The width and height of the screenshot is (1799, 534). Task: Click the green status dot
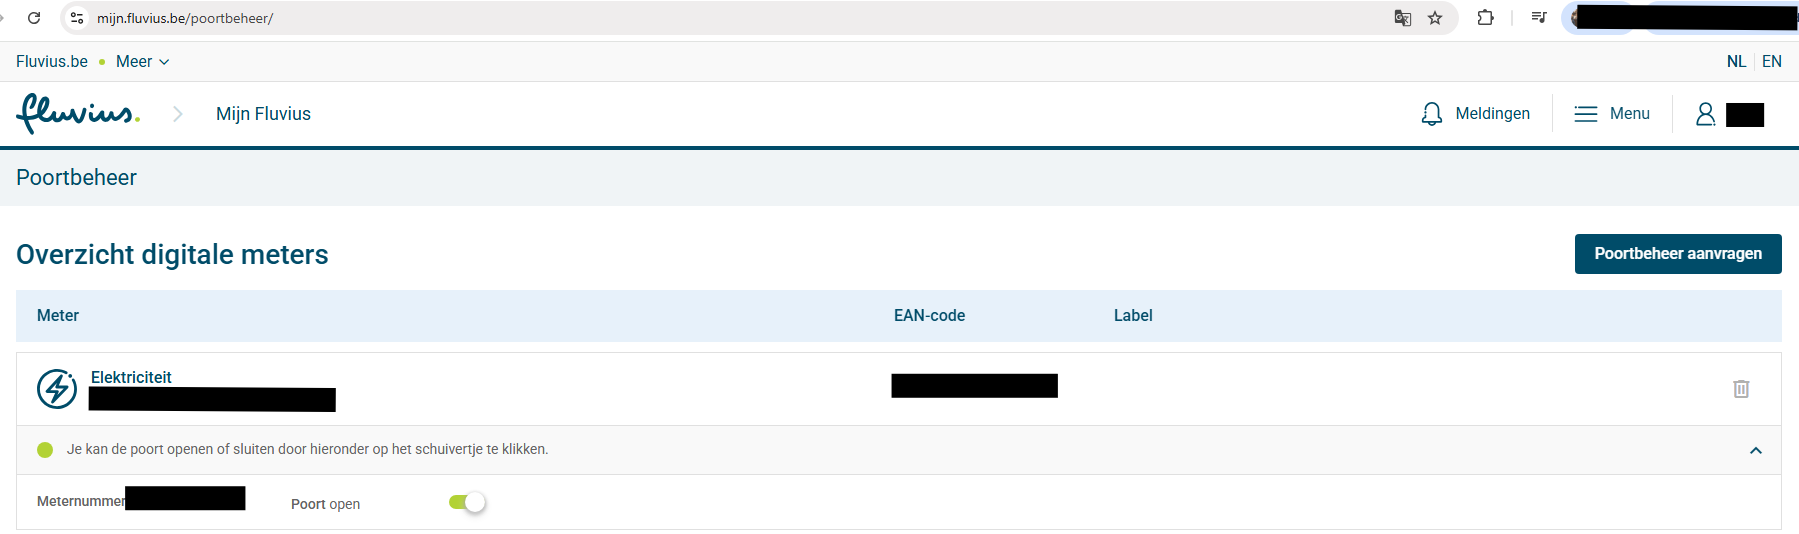(x=45, y=450)
